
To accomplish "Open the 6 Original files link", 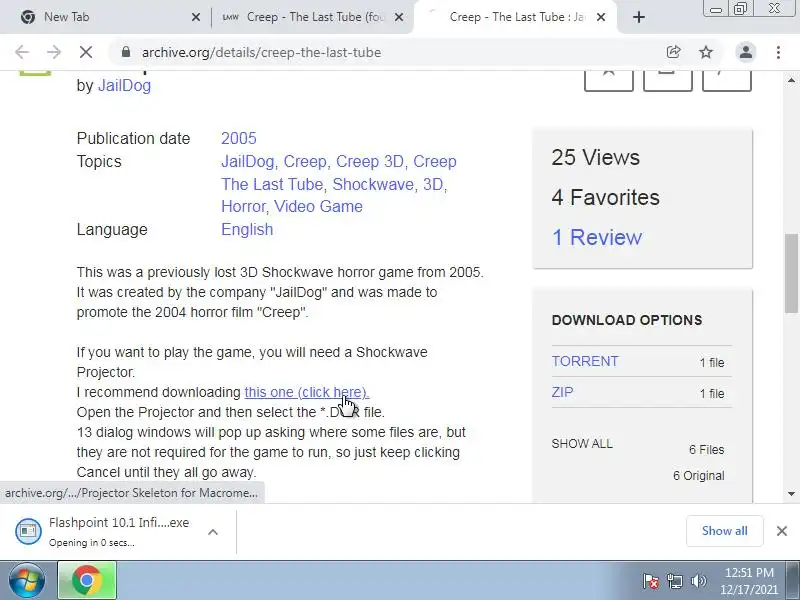I will 698,476.
